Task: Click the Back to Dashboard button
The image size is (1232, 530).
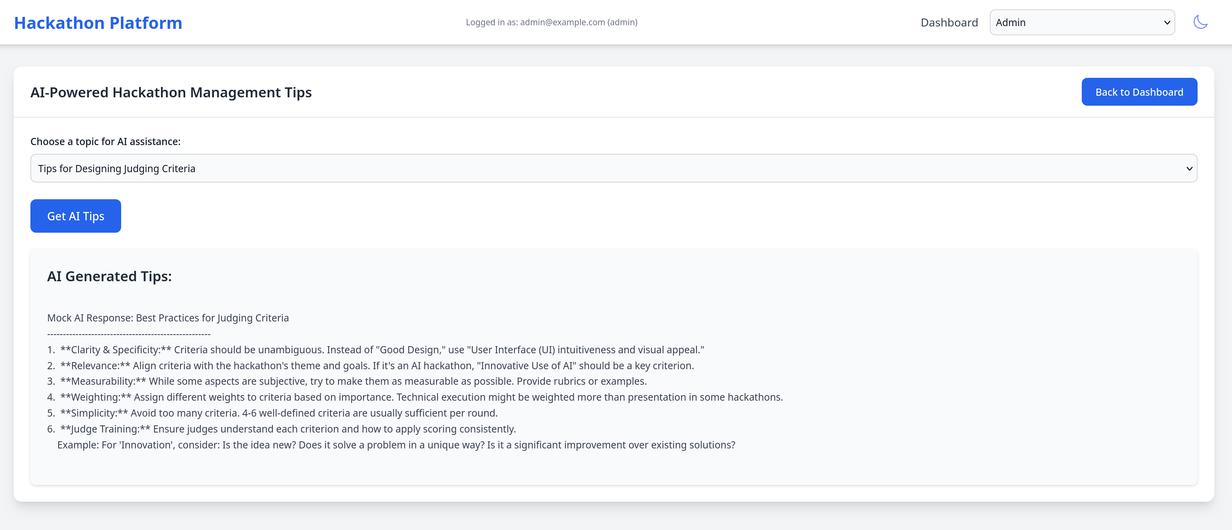Action: point(1139,92)
